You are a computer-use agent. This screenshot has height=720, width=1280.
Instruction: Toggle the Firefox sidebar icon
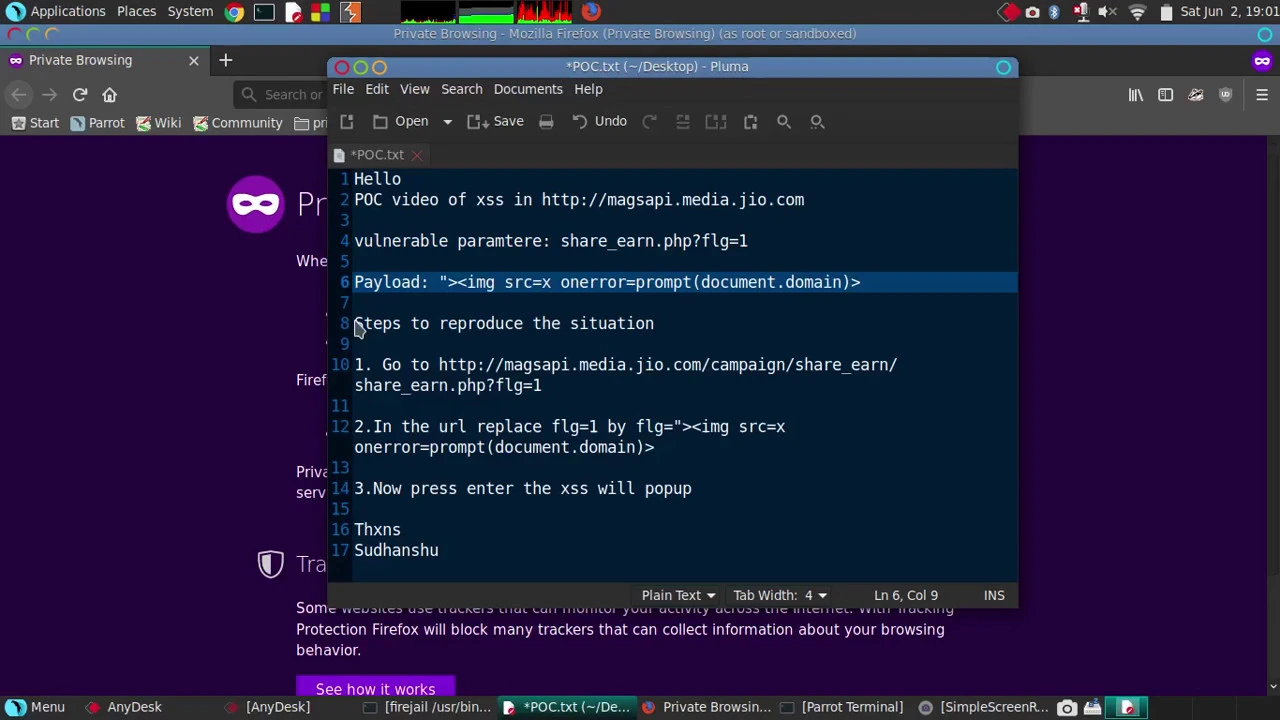(x=1165, y=95)
